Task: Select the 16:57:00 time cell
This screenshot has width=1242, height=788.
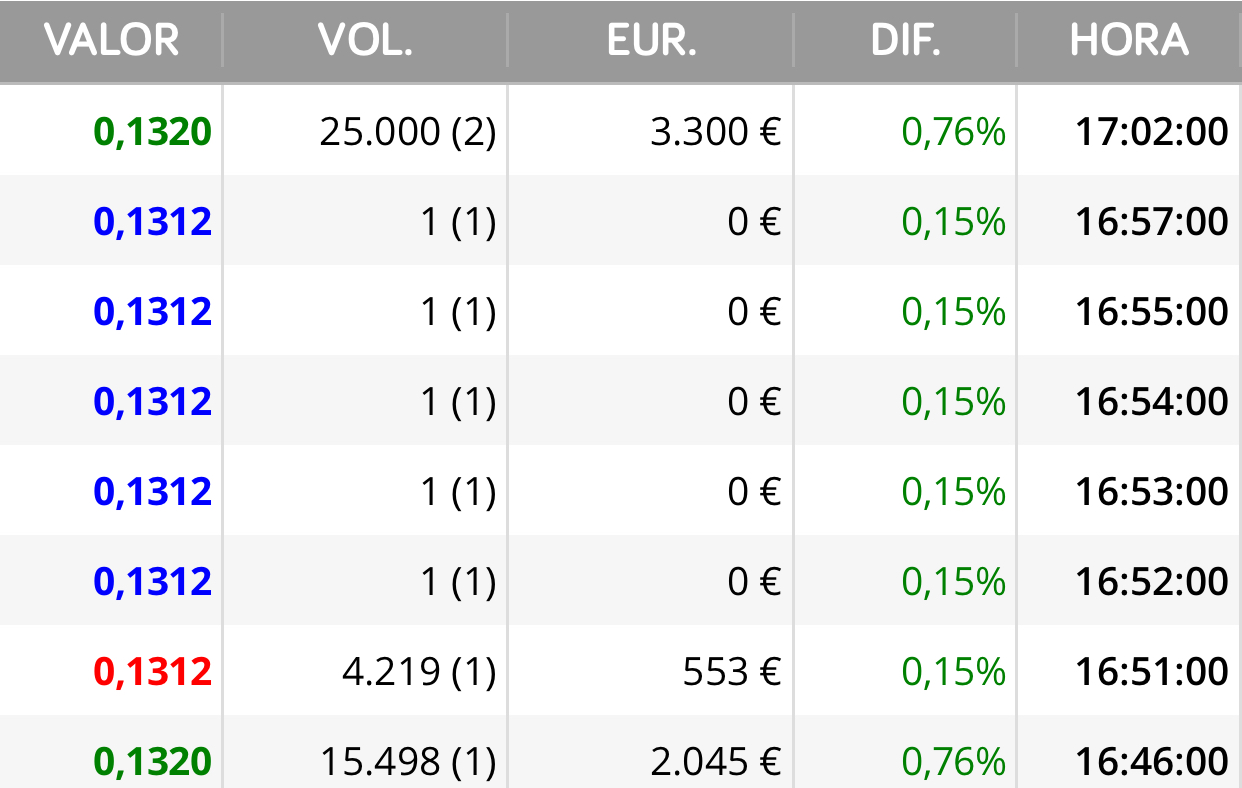Action: click(1152, 221)
